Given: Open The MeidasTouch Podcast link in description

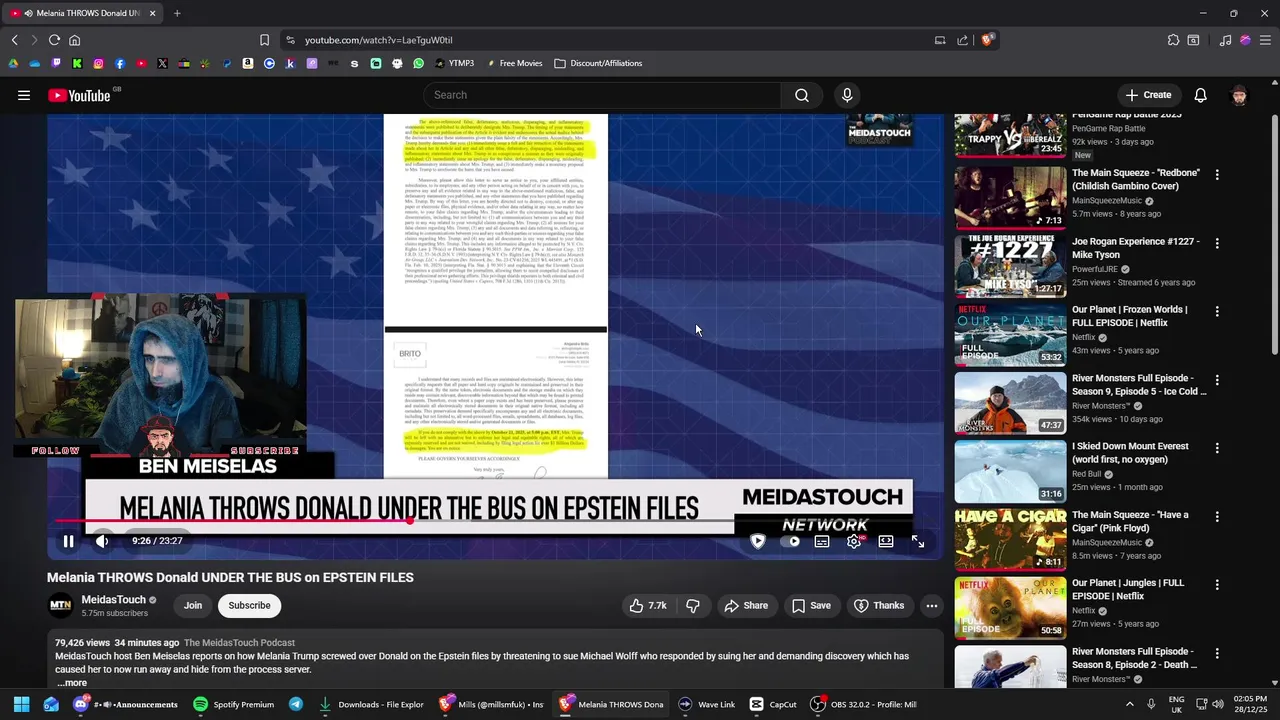Looking at the screenshot, I should (240, 643).
